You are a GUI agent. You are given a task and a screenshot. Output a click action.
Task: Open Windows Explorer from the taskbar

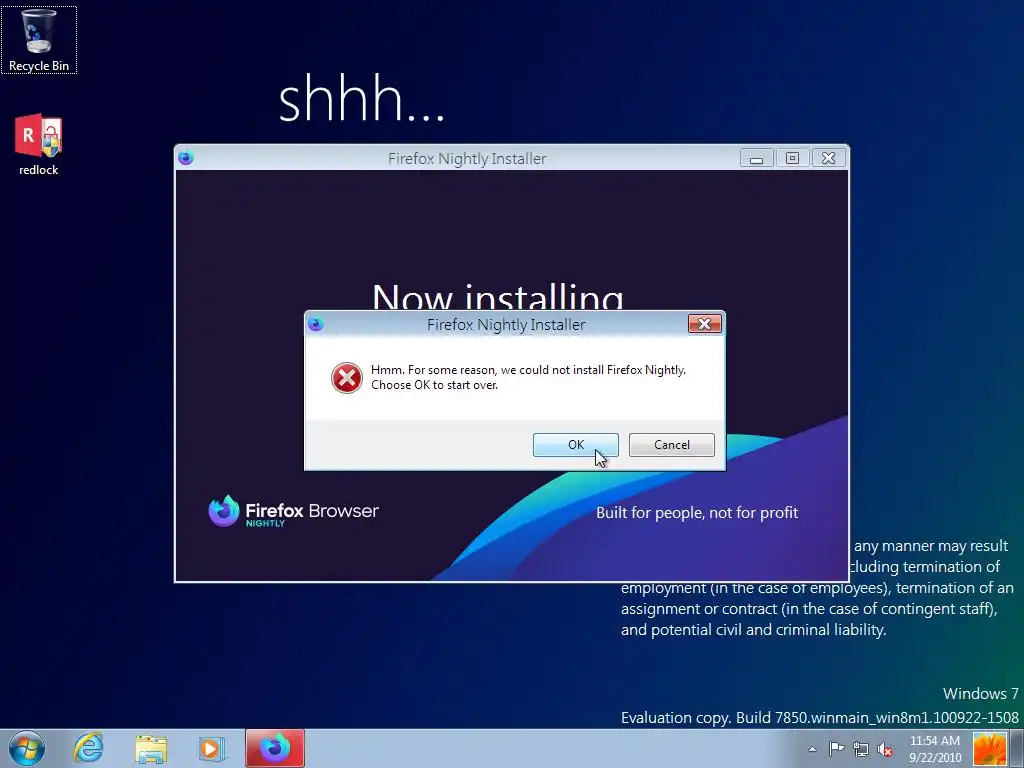[151, 749]
